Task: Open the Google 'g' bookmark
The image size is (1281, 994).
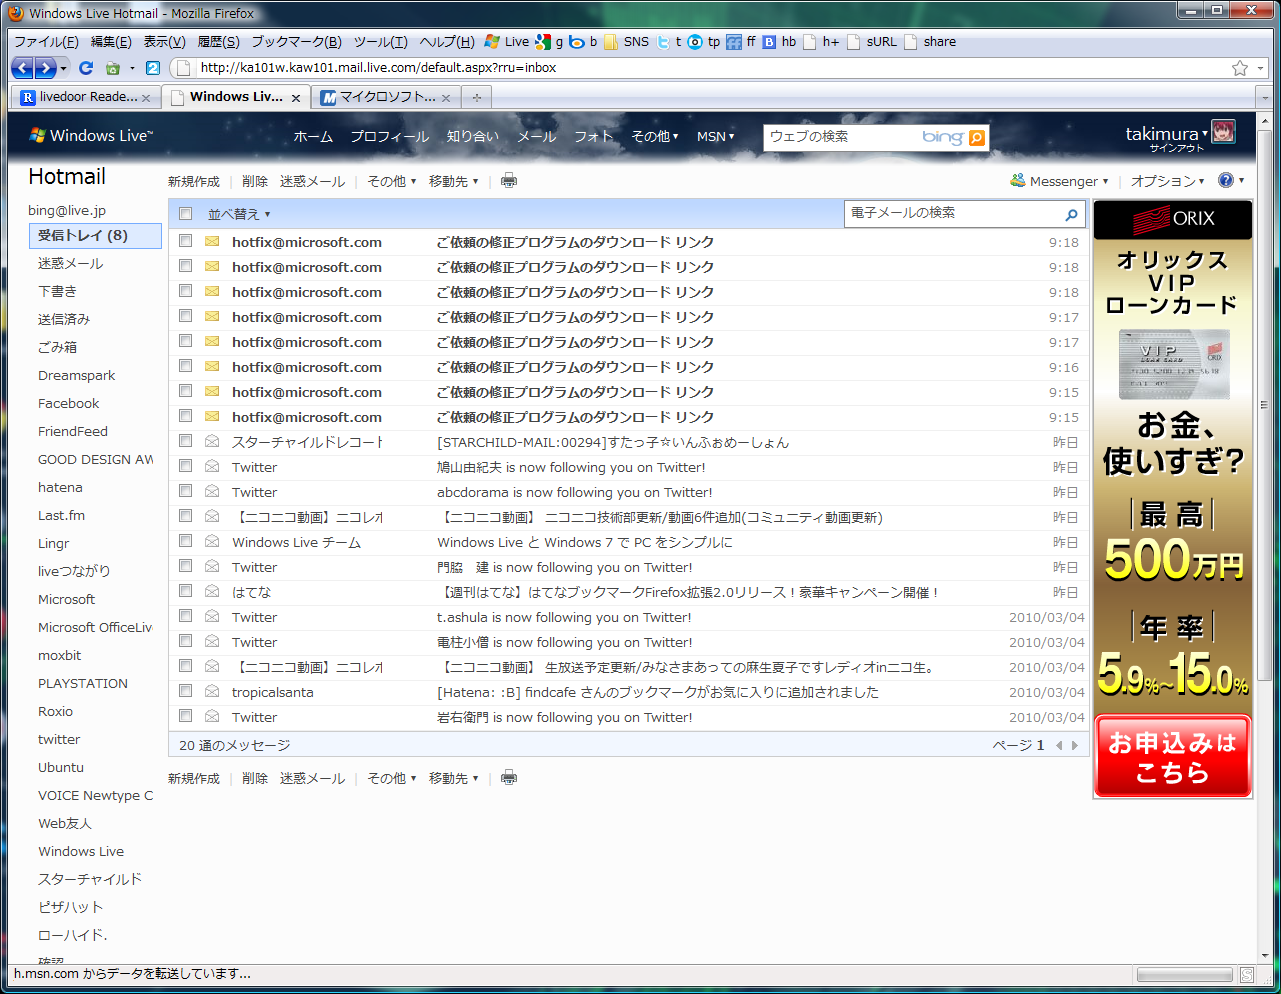Action: [549, 42]
